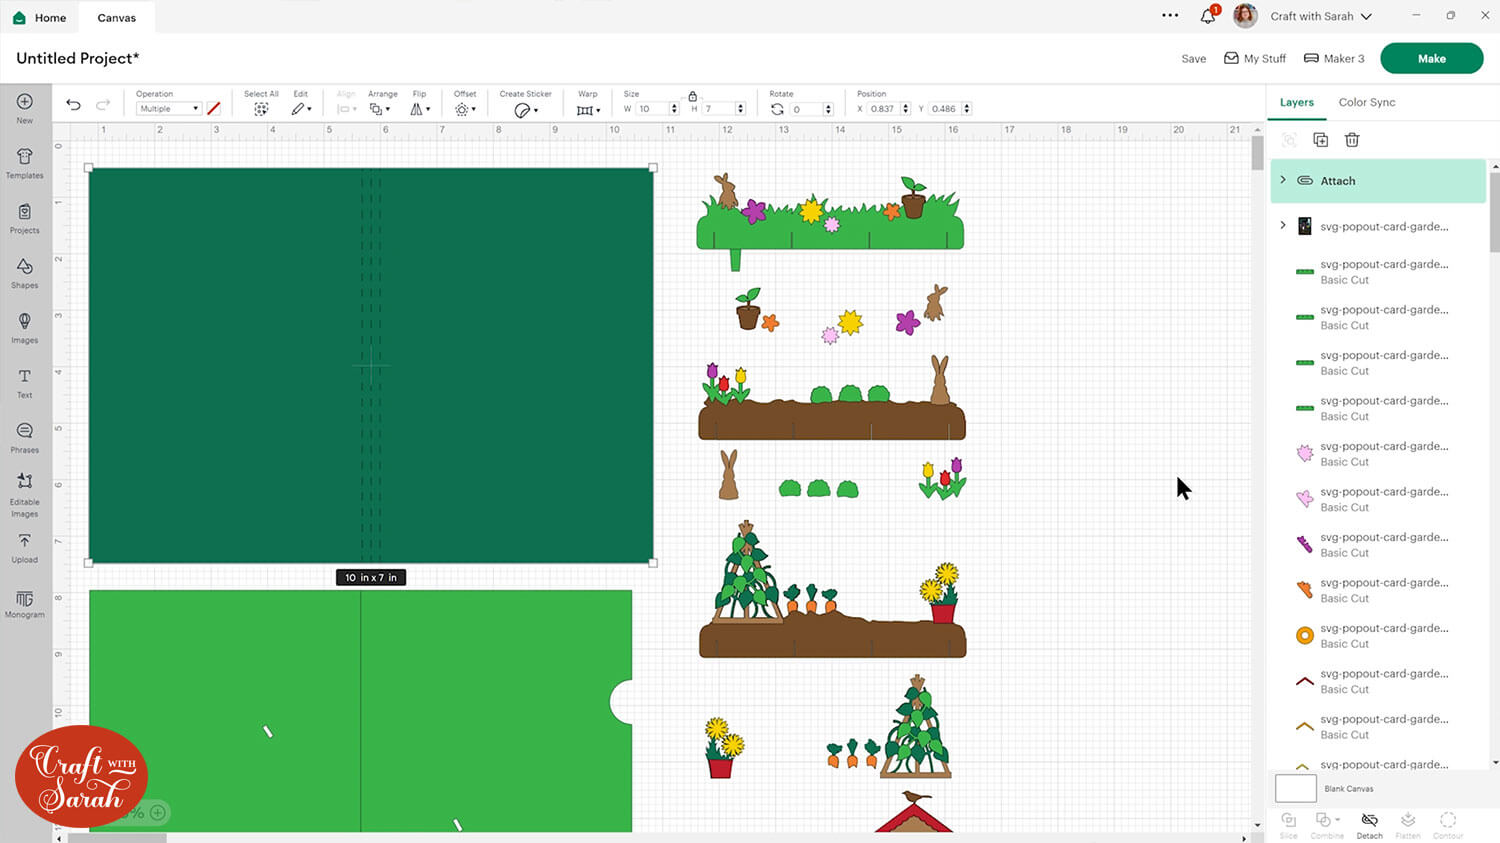Open the Templates panel
The height and width of the screenshot is (843, 1500).
click(25, 163)
